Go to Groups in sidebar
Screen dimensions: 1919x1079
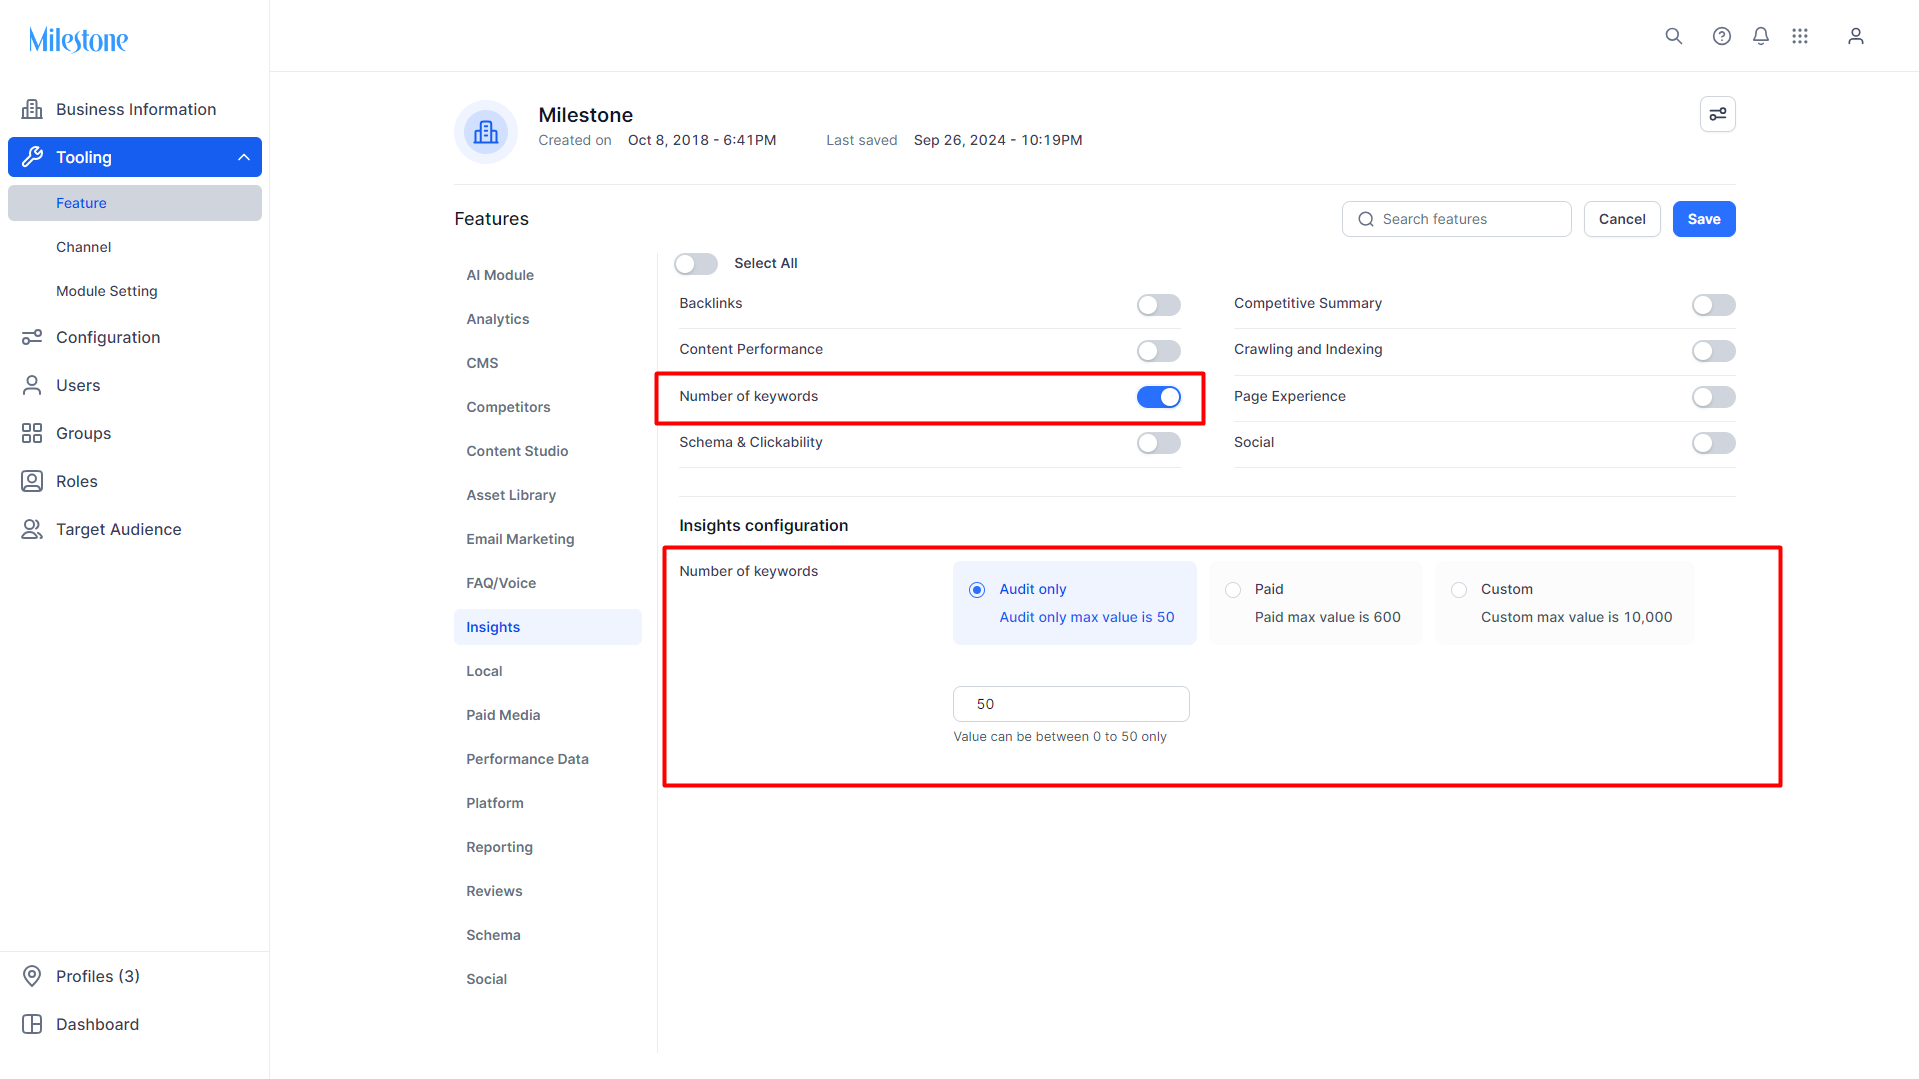point(135,433)
